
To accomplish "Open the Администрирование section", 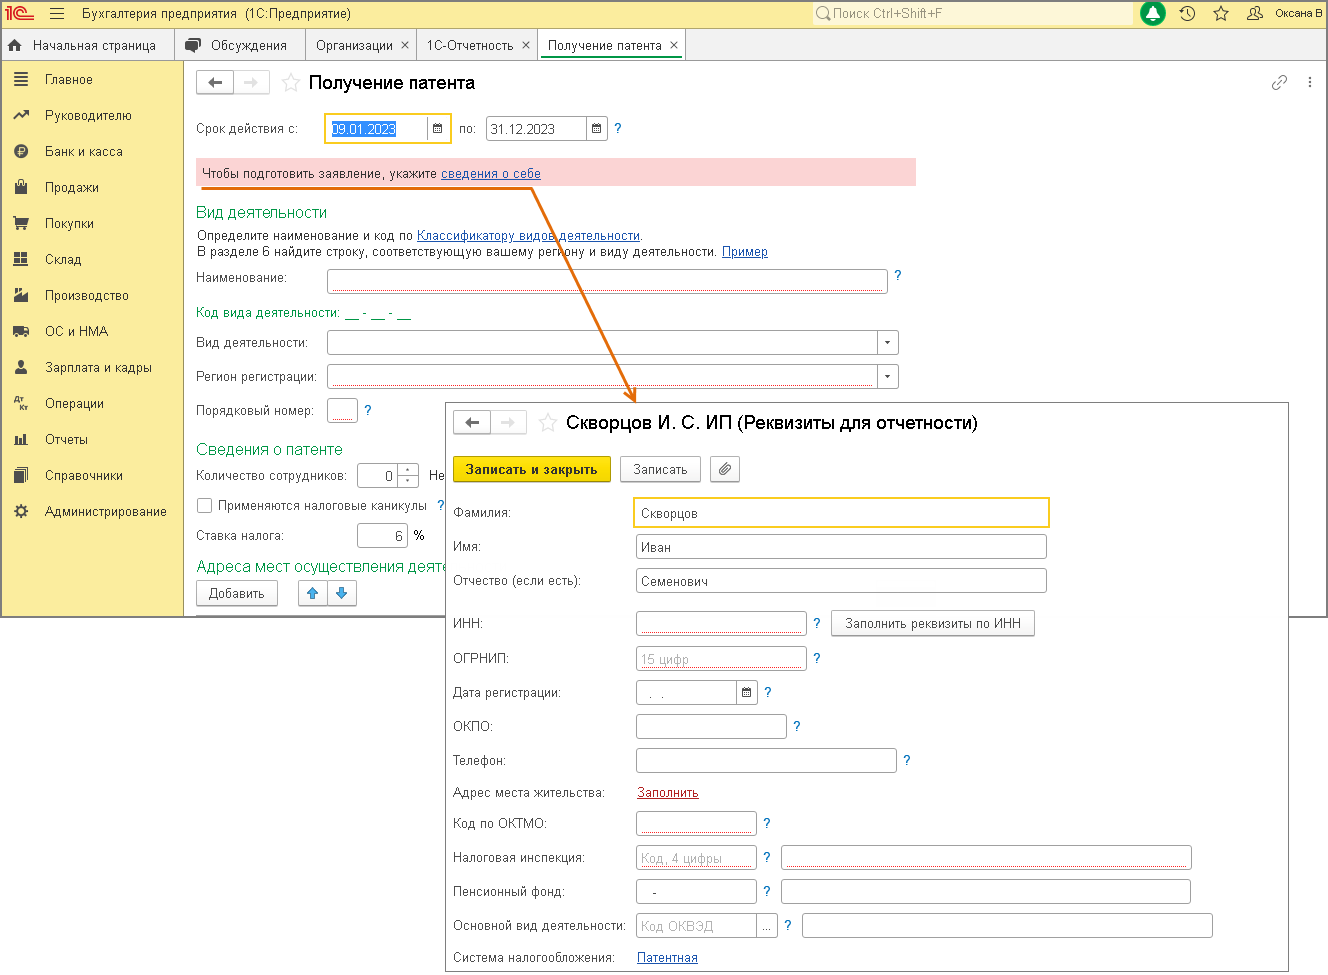I will (x=105, y=511).
